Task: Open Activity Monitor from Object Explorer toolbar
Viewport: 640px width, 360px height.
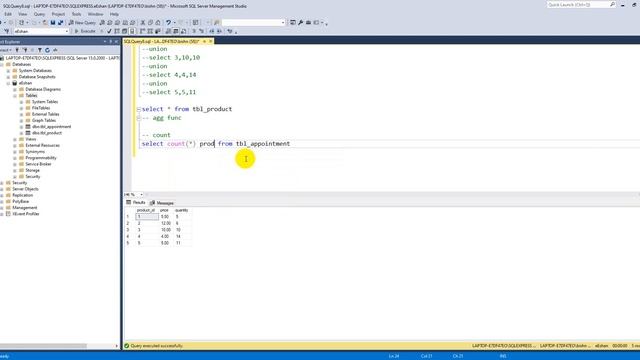Action: [55, 50]
